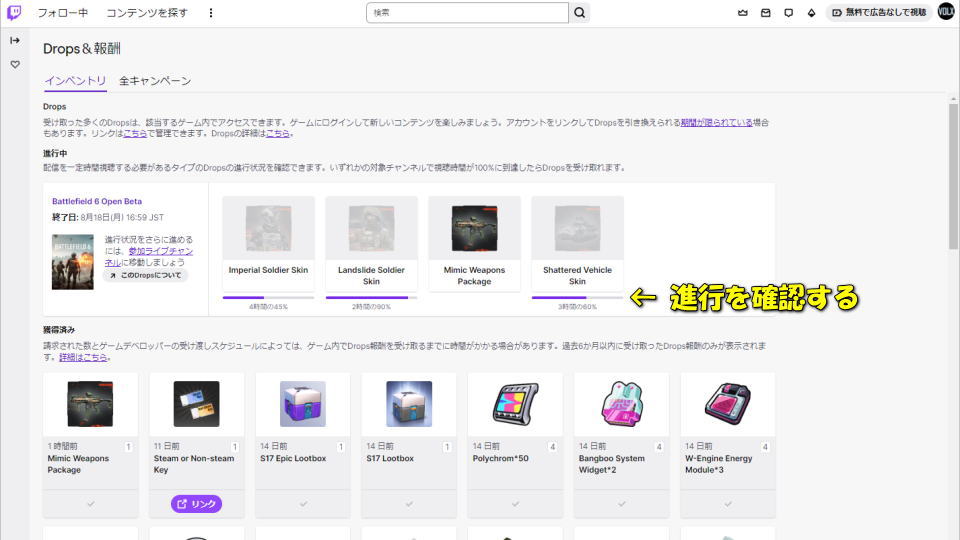Open the limited-time period link
The width and height of the screenshot is (960, 540).
(x=716, y=122)
